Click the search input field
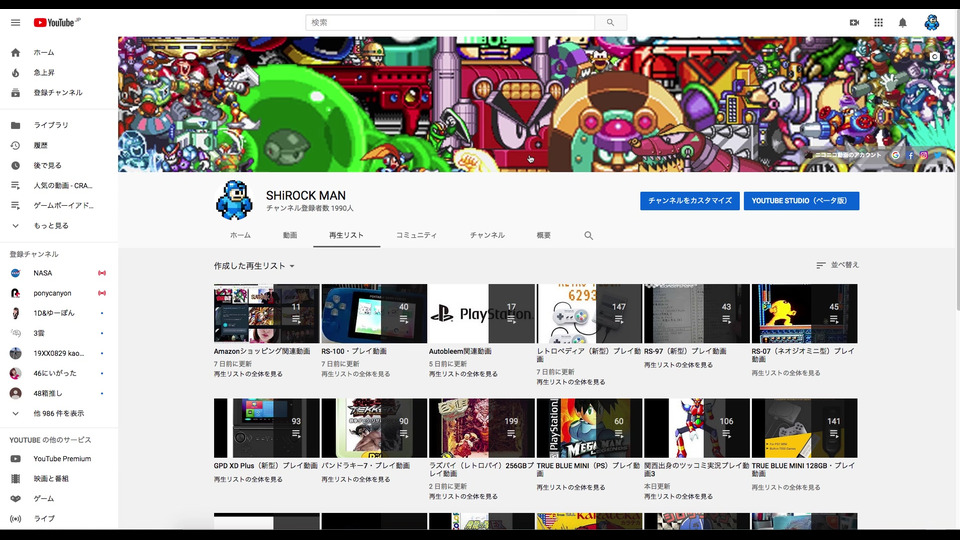This screenshot has width=960, height=540. pyautogui.click(x=450, y=23)
